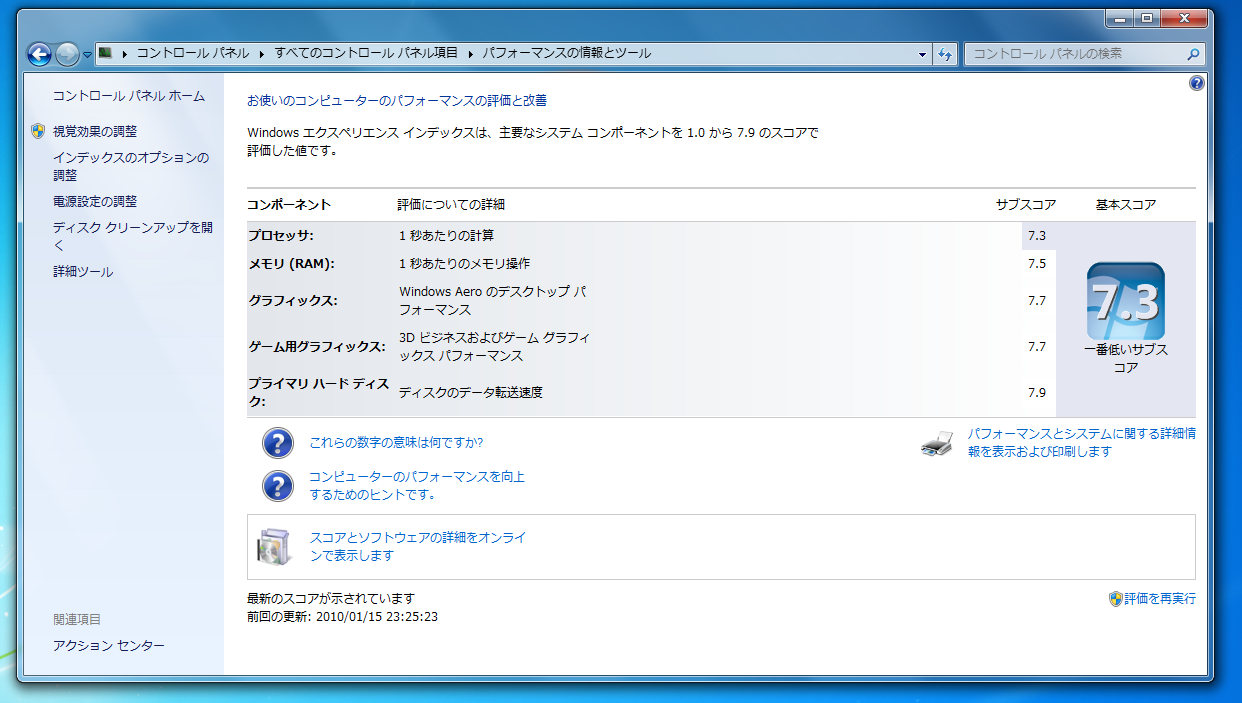The image size is (1242, 703).
Task: Click shield icon beside 視覚効果の調整
Action: point(38,131)
